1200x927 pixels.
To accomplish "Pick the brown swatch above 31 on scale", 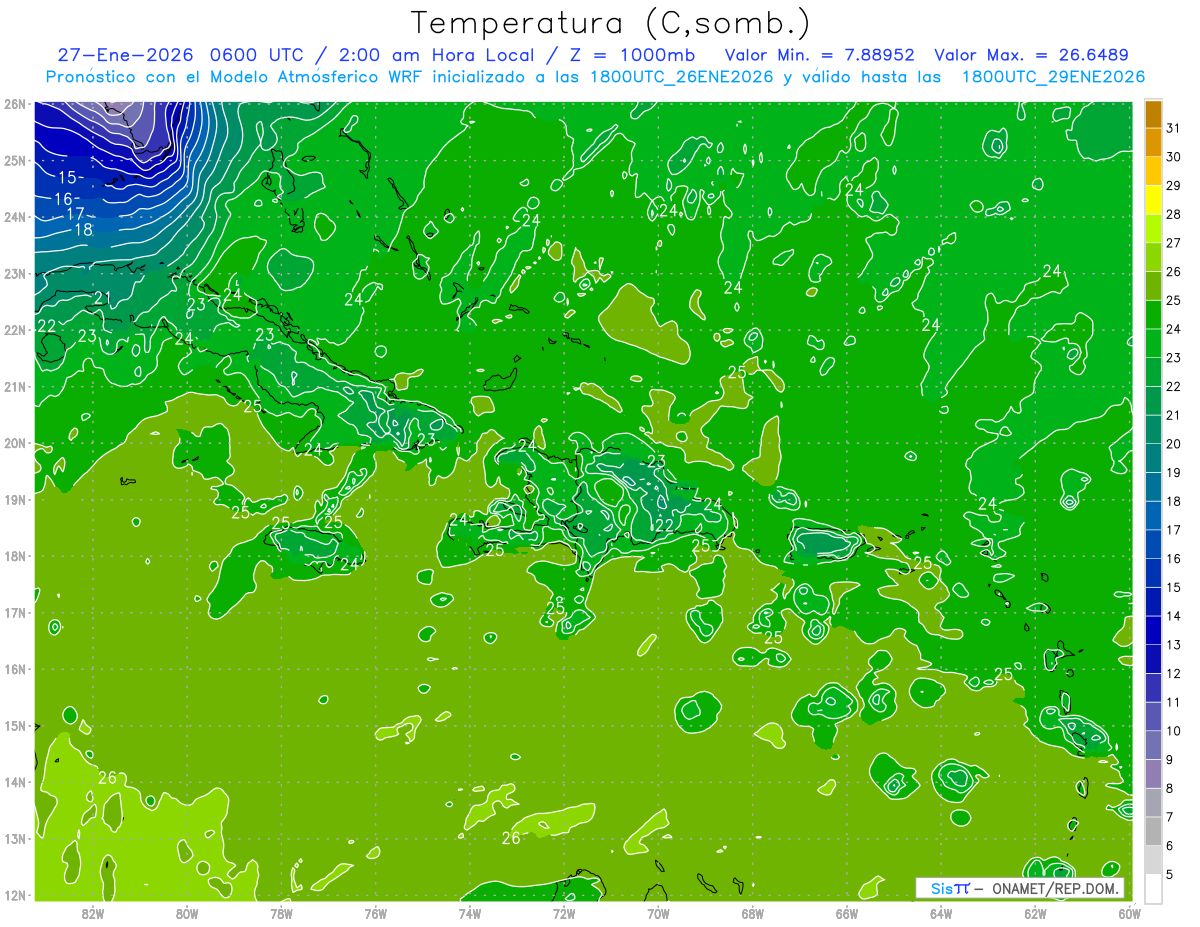I will [1153, 114].
